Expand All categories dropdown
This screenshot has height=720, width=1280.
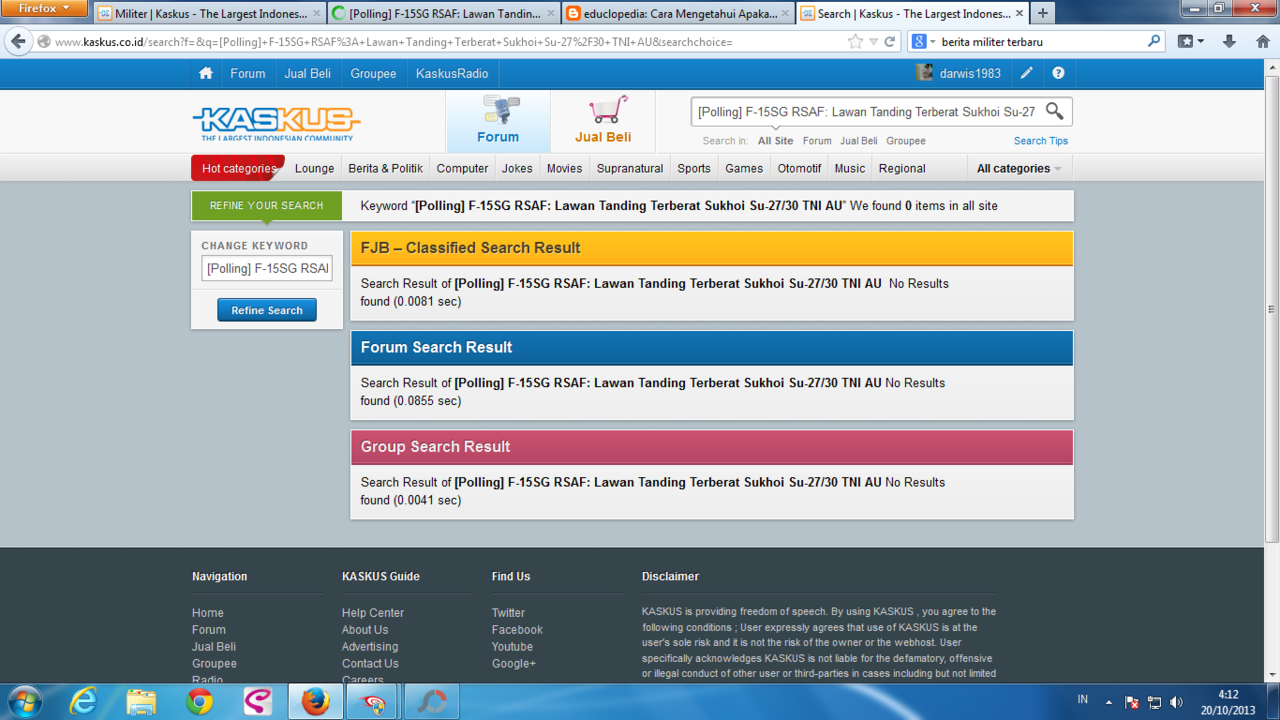coord(1019,168)
